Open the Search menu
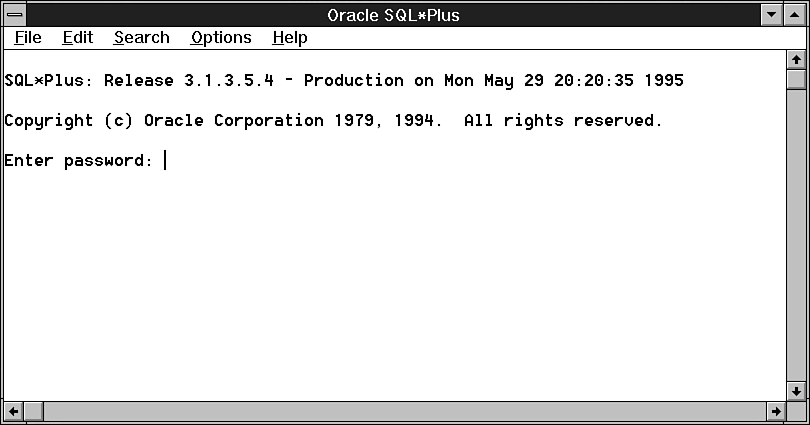 [x=142, y=38]
